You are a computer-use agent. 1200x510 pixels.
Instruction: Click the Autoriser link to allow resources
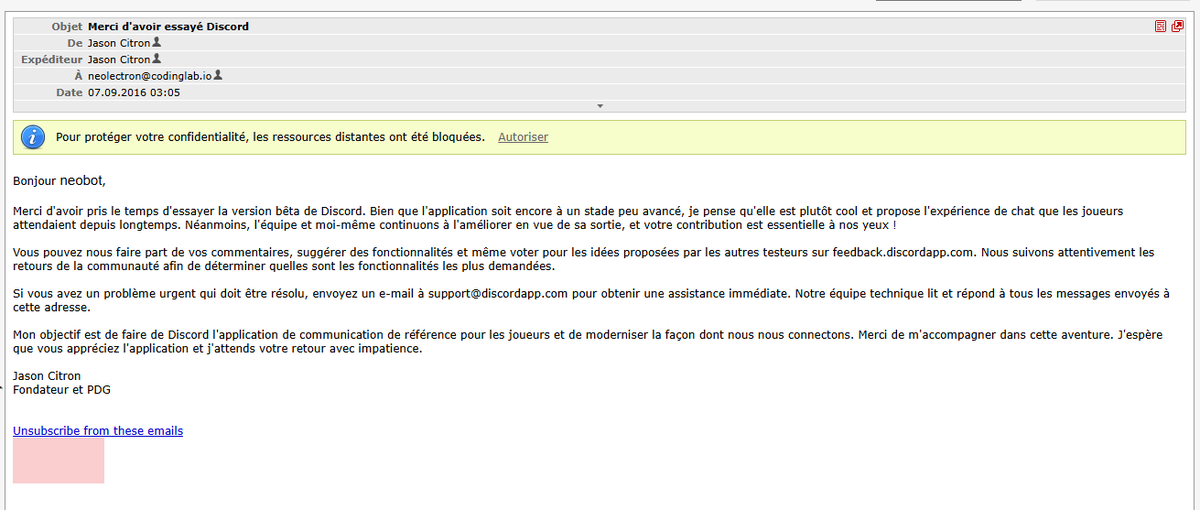coord(523,137)
